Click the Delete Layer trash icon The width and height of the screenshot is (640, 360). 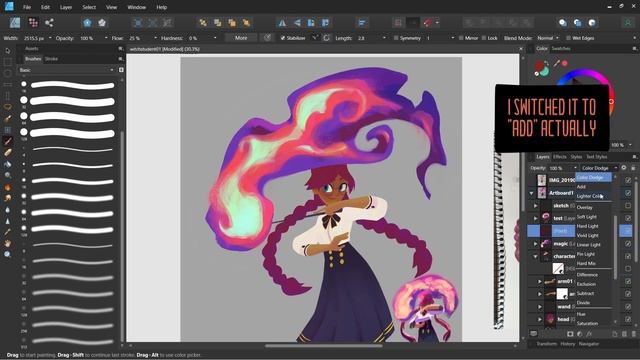pos(633,334)
